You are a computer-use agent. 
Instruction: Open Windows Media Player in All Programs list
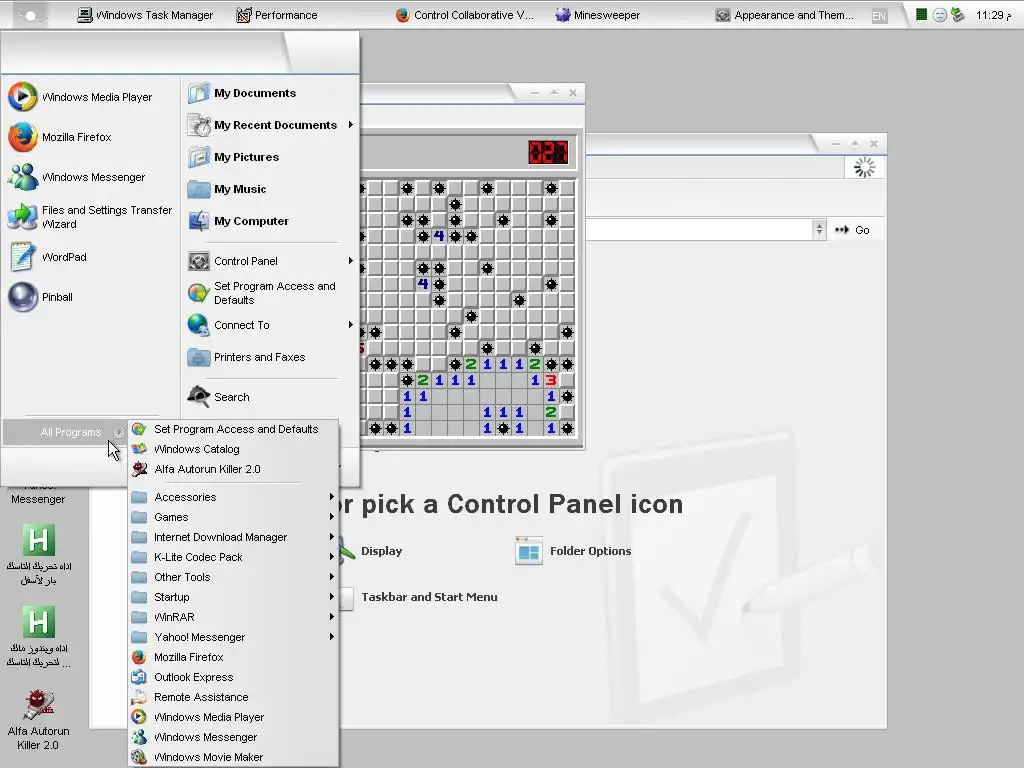[x=198, y=717]
